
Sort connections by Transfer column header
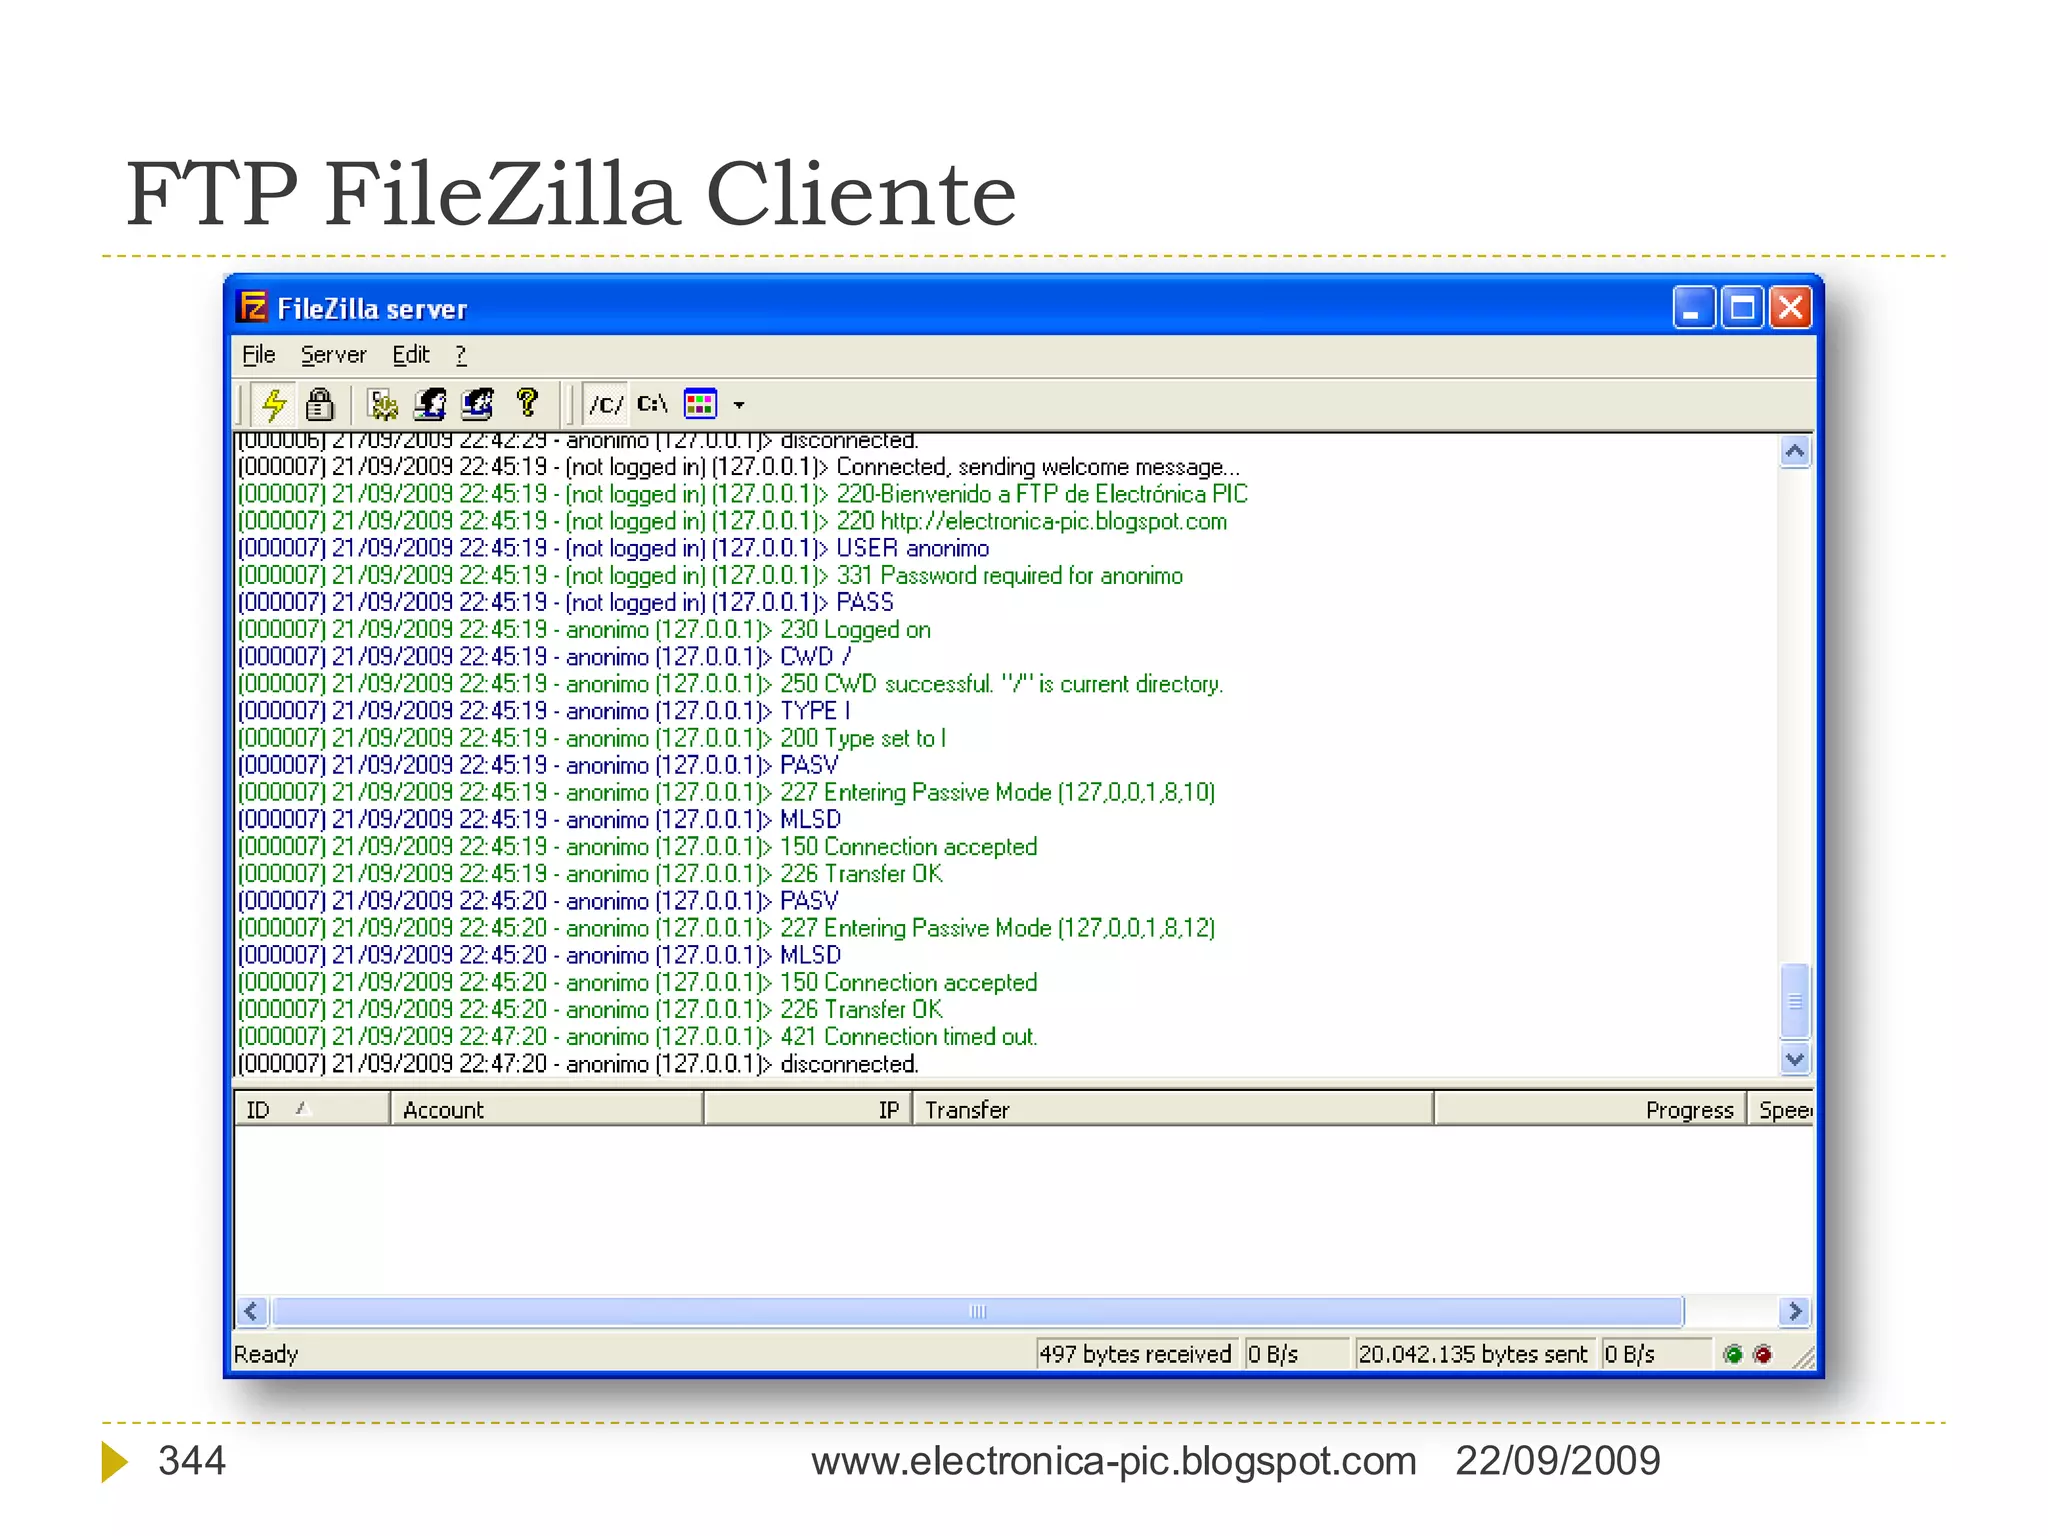click(1173, 1109)
